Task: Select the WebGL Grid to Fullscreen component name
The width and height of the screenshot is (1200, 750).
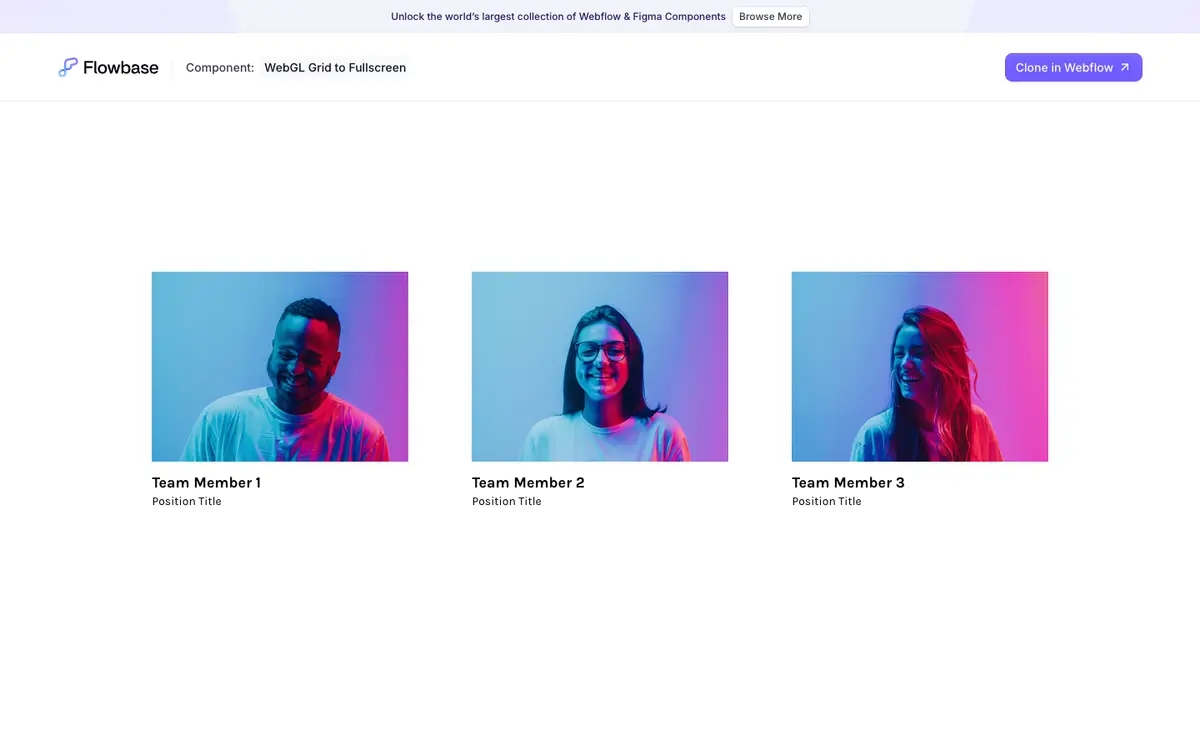Action: (x=335, y=68)
